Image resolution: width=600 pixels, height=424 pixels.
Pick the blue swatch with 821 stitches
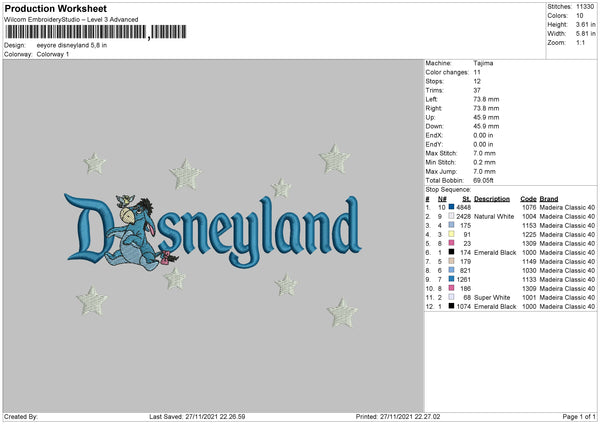click(451, 270)
